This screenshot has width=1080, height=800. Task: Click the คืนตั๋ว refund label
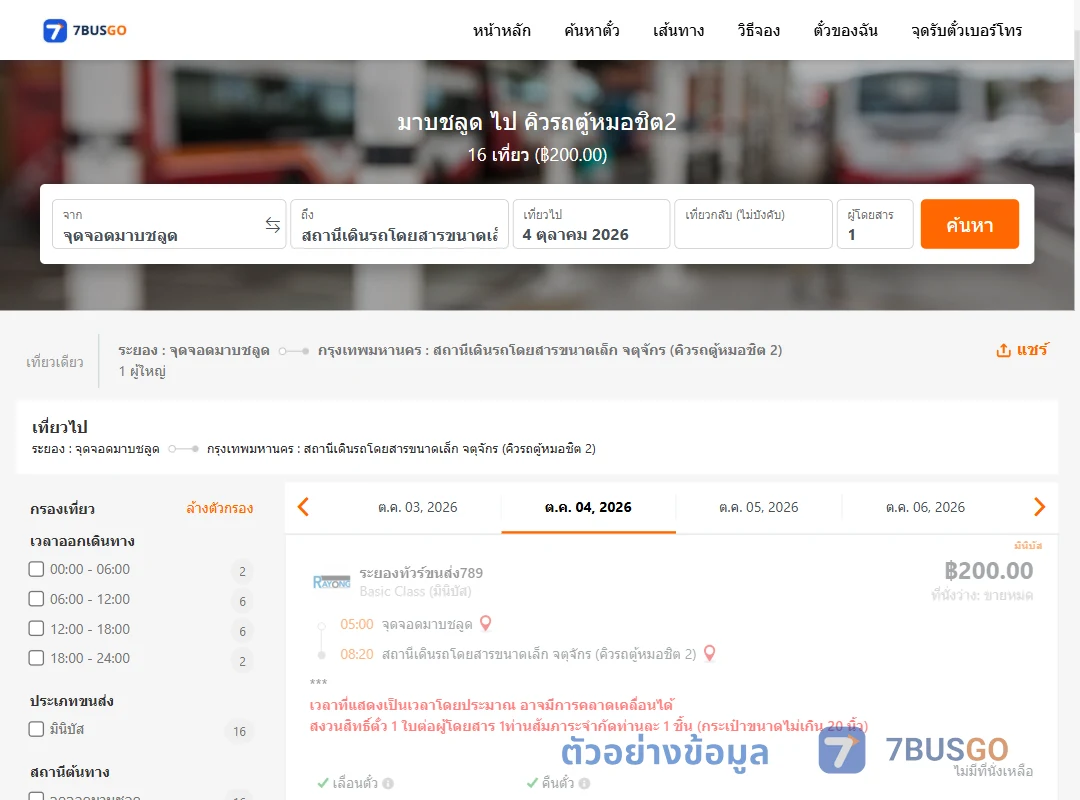(557, 783)
